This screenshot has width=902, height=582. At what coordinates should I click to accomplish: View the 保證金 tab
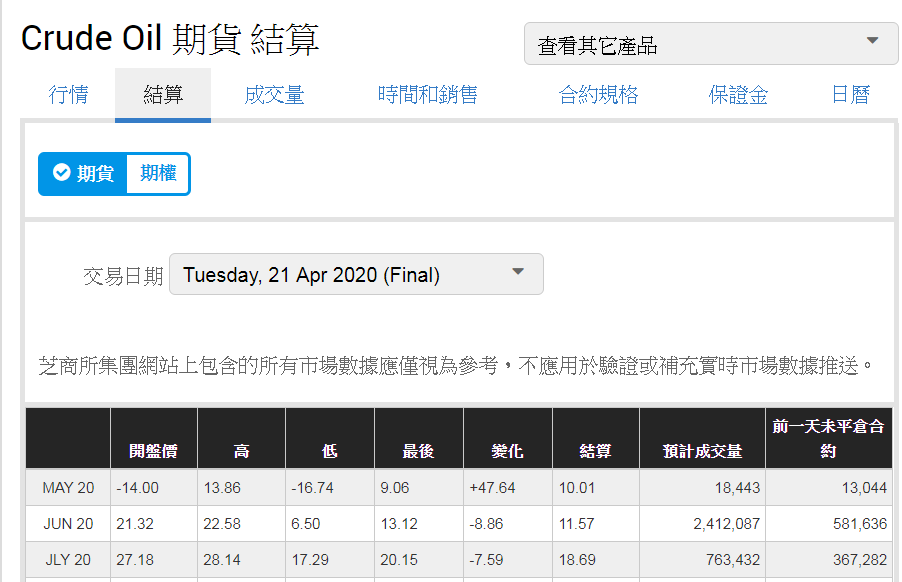(738, 95)
